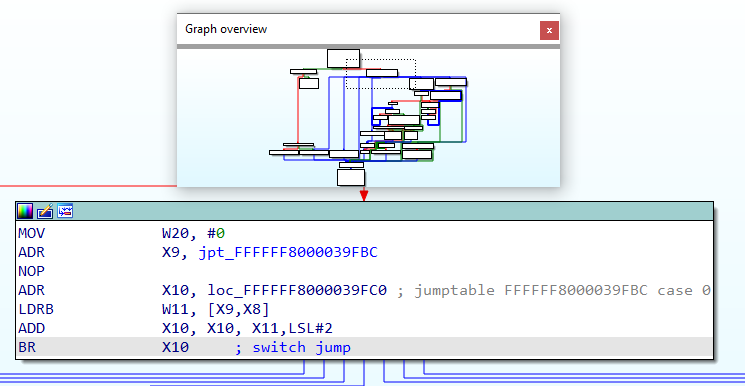Click the top-most block in Graph overview
The width and height of the screenshot is (745, 386).
343,58
